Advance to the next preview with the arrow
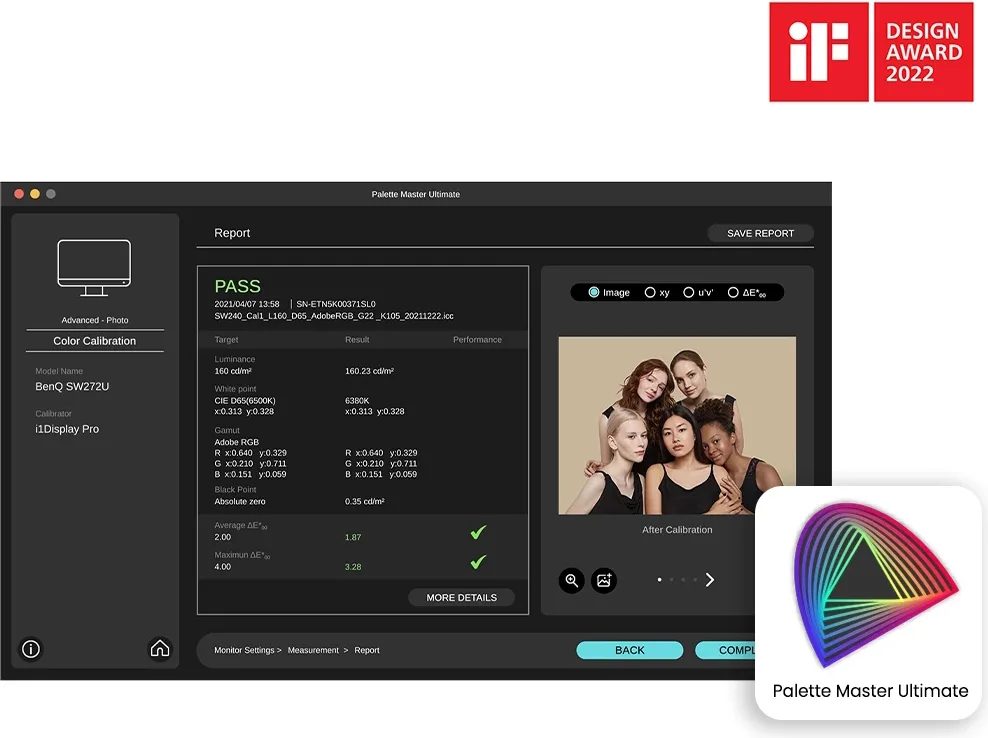The height and width of the screenshot is (738, 988). pyautogui.click(x=709, y=580)
